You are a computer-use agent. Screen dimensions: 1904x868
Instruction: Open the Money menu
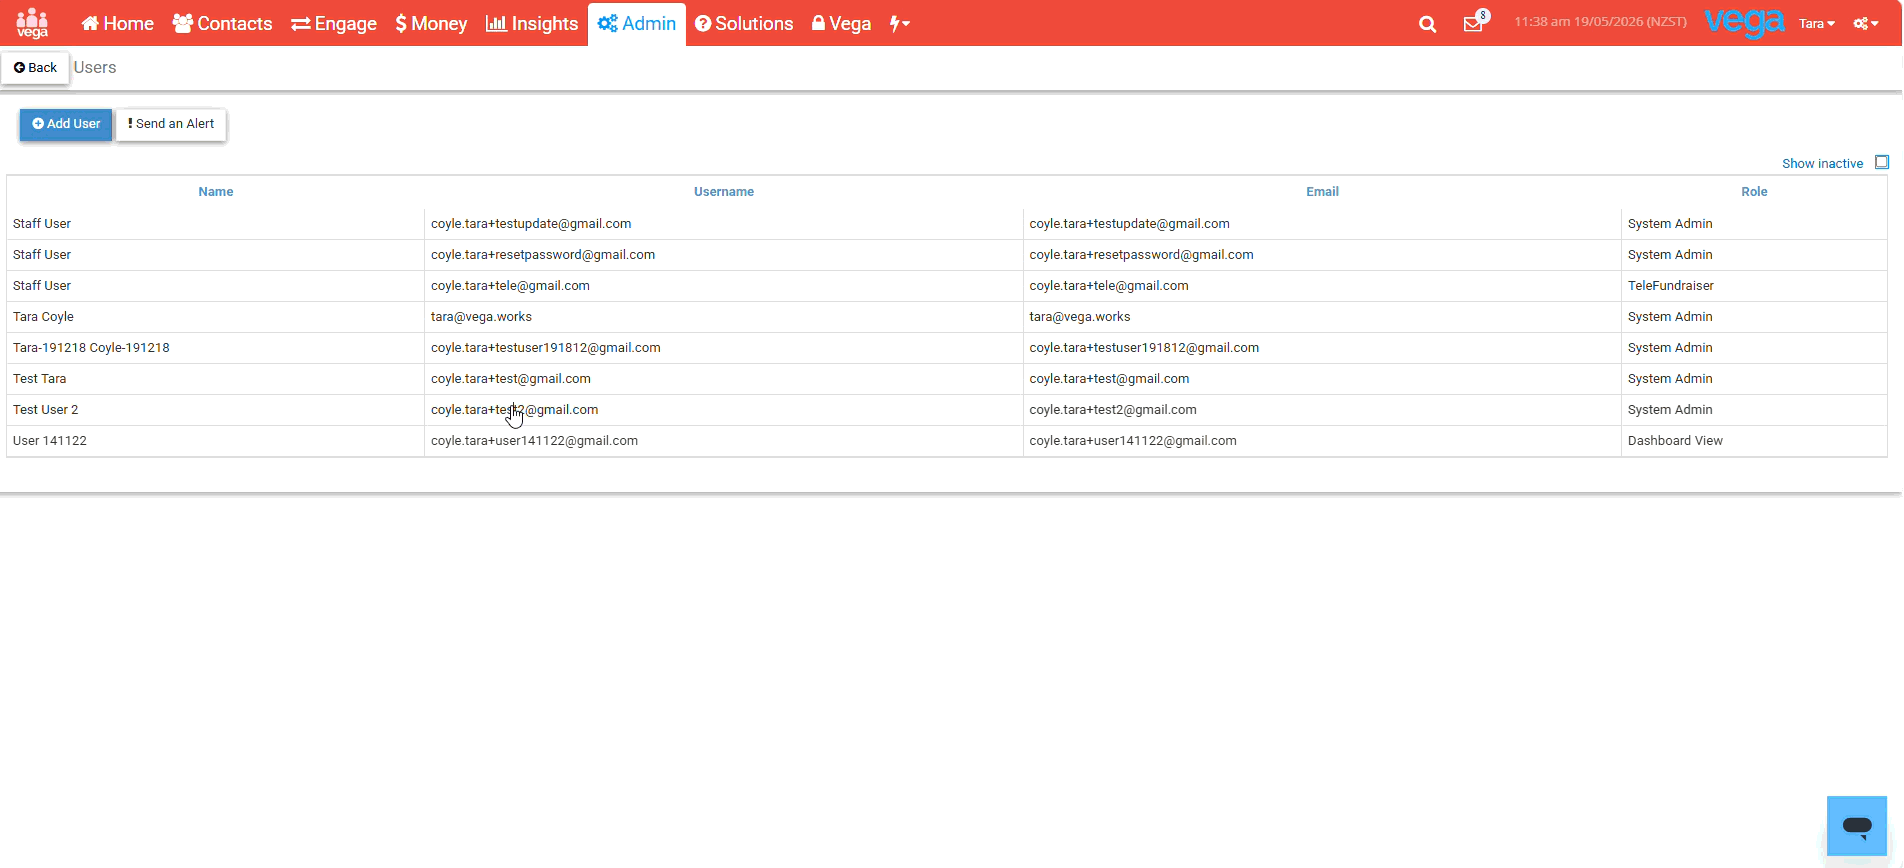[431, 23]
